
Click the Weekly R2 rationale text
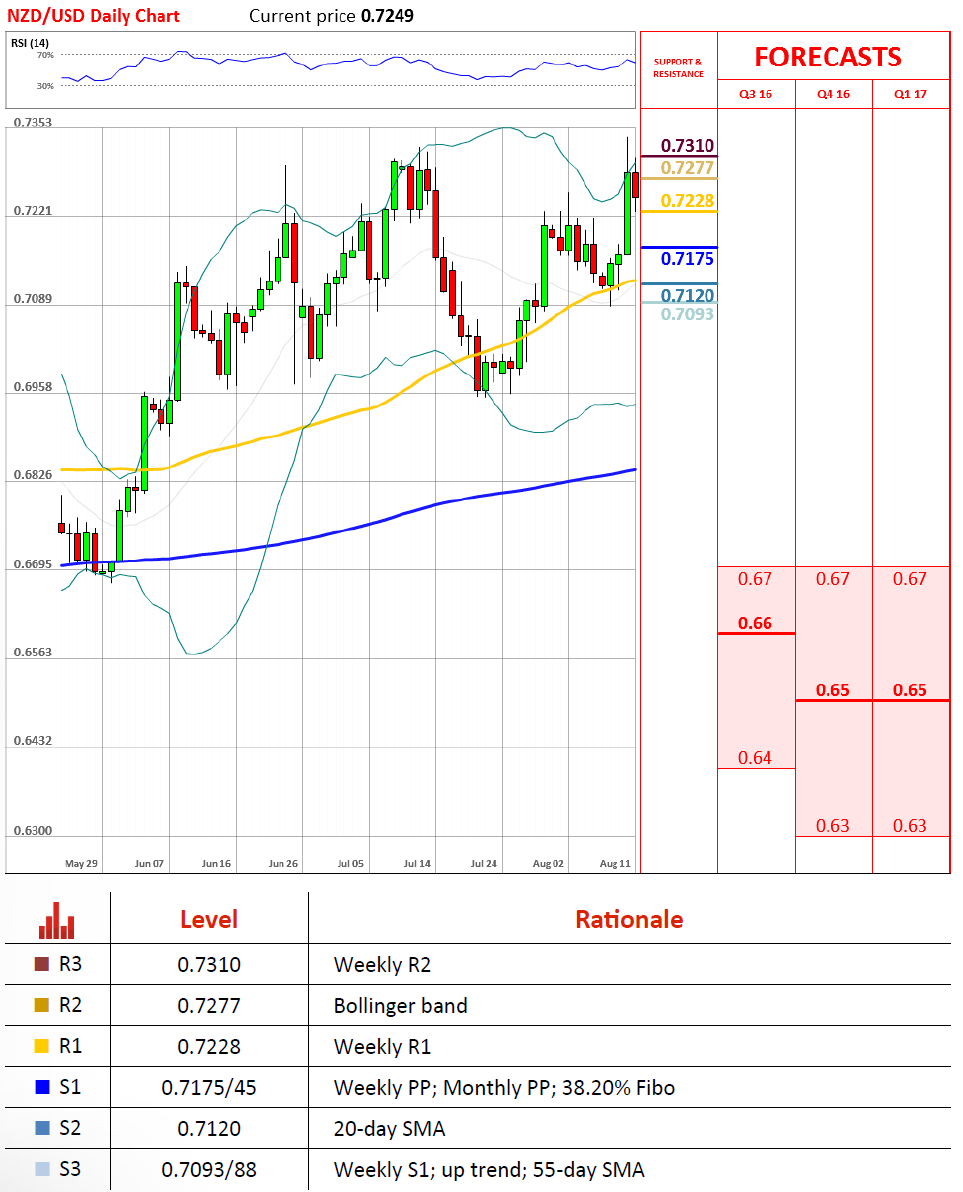click(382, 965)
